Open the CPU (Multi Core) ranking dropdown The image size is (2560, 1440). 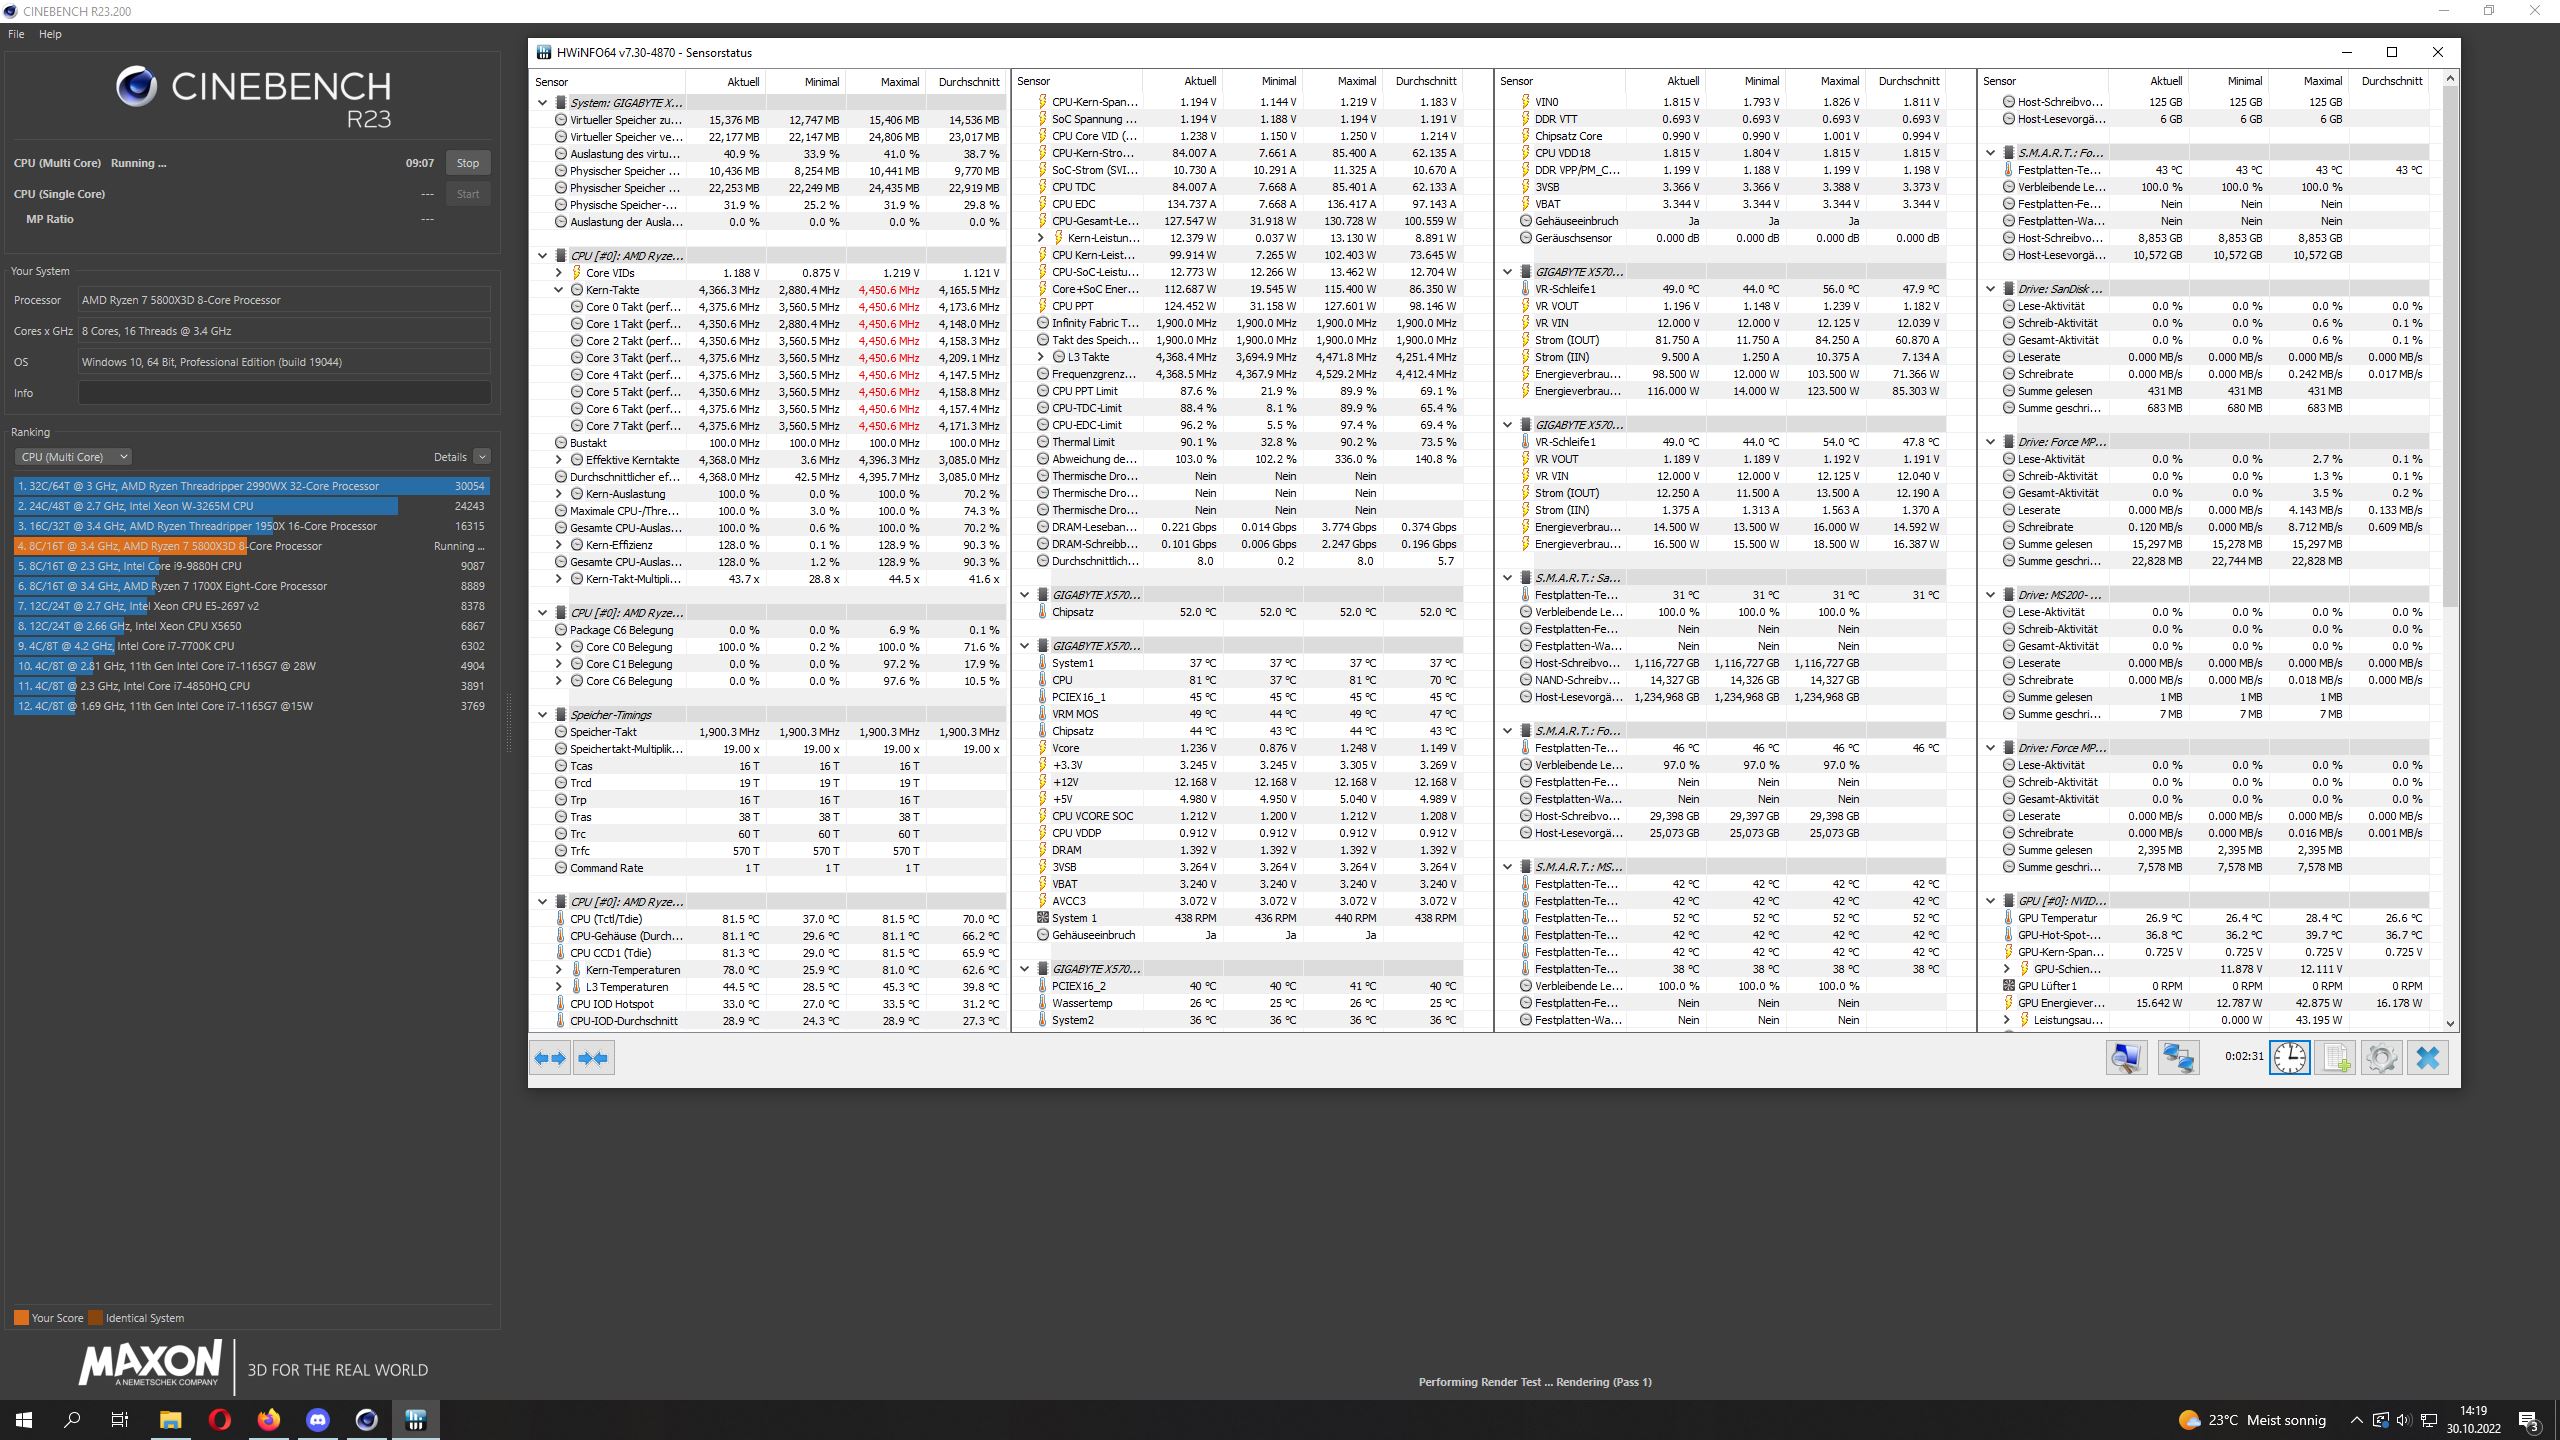point(72,457)
